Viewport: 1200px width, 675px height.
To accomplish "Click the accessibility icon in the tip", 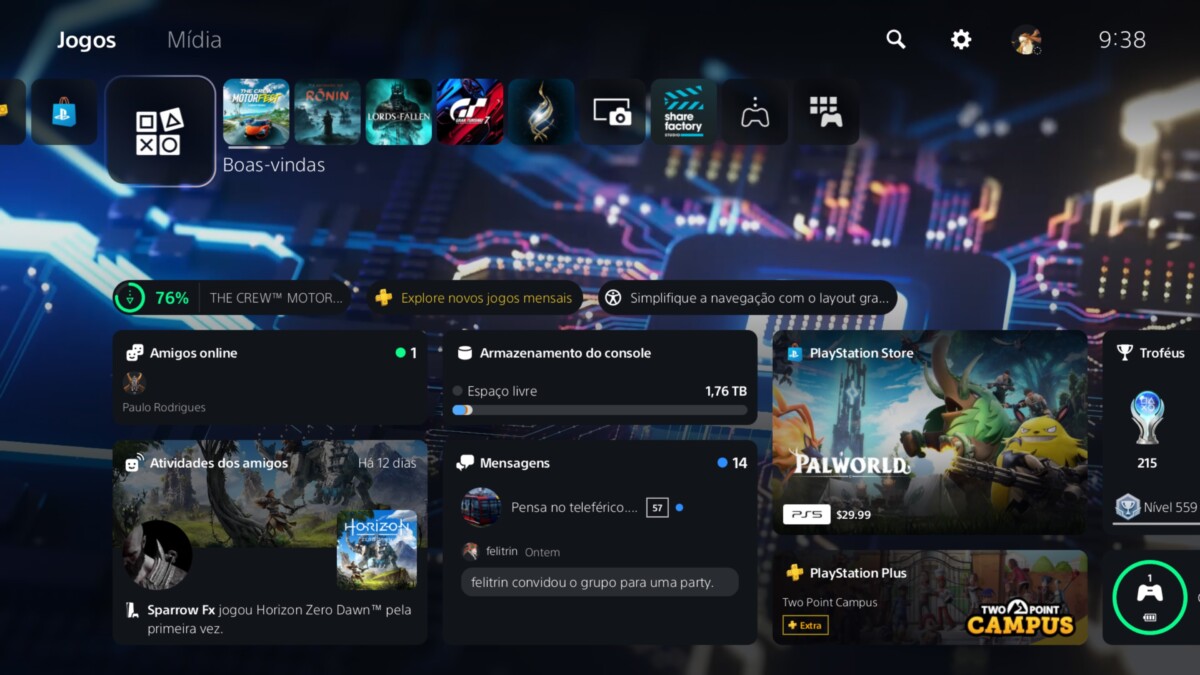I will 613,298.
